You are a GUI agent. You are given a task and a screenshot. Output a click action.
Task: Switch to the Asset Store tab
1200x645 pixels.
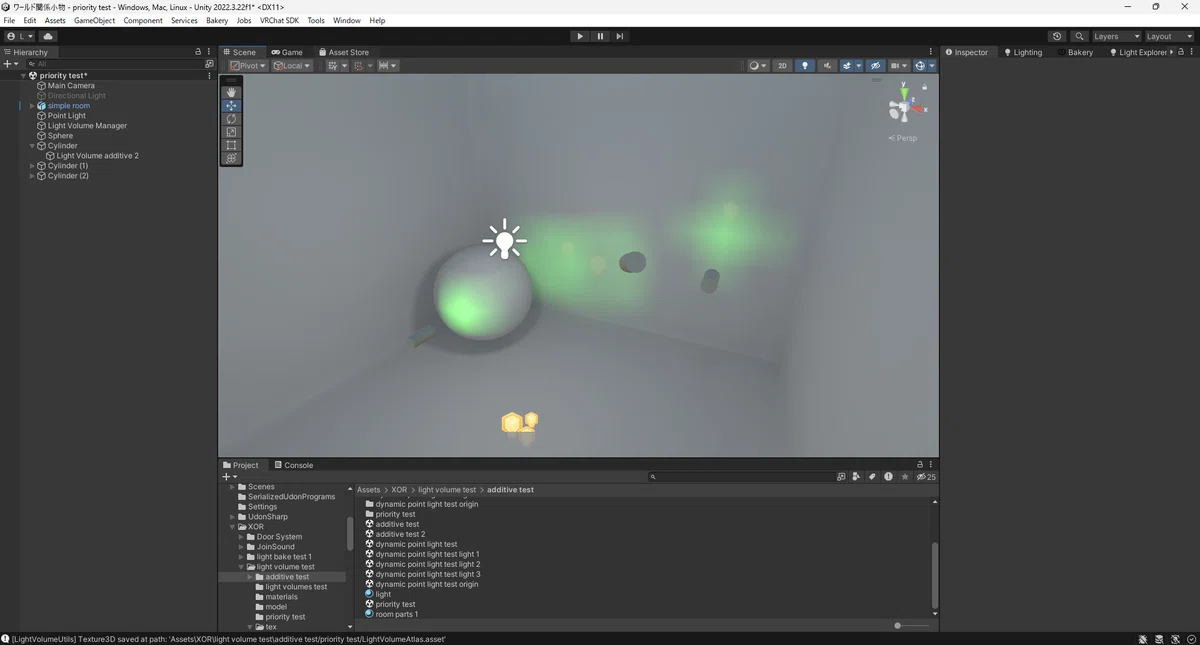click(x=343, y=52)
